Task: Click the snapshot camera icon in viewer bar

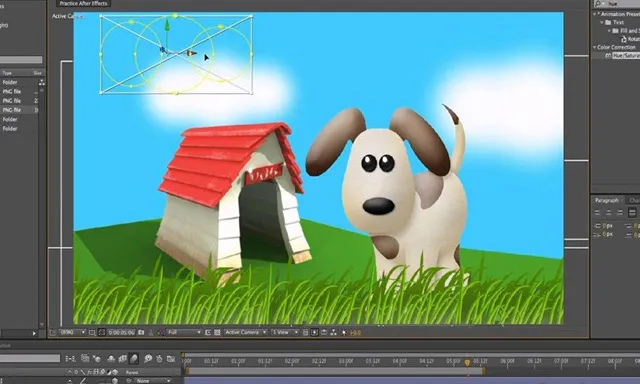Action: [x=141, y=333]
